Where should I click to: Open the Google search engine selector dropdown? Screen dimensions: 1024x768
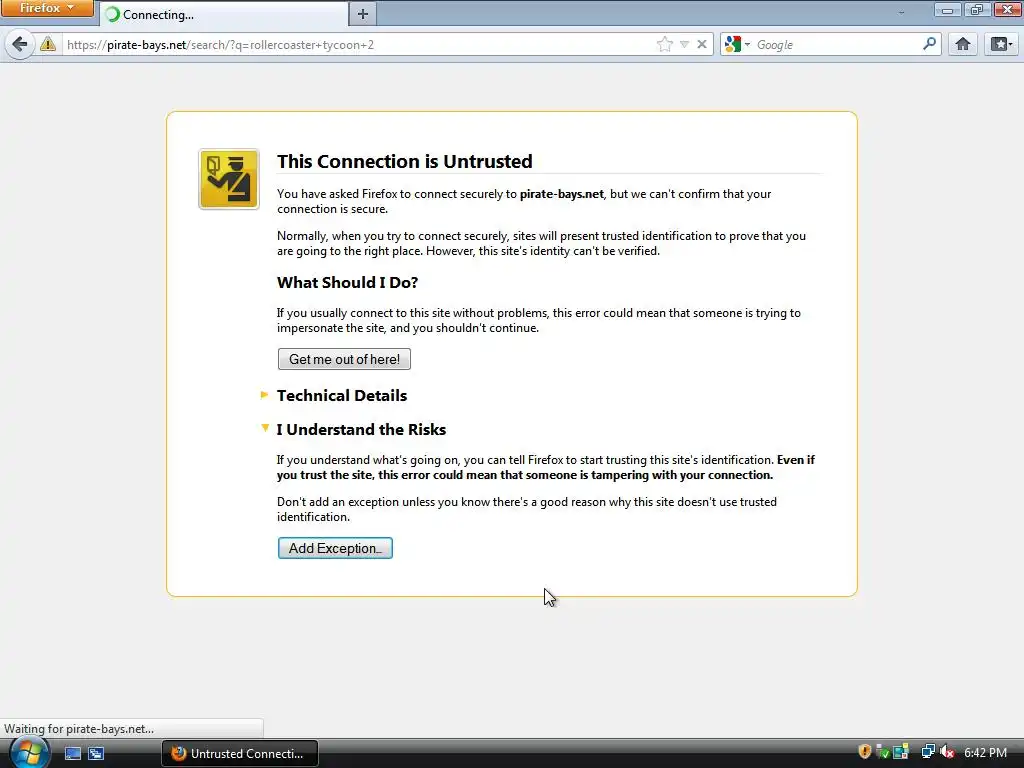tap(738, 44)
